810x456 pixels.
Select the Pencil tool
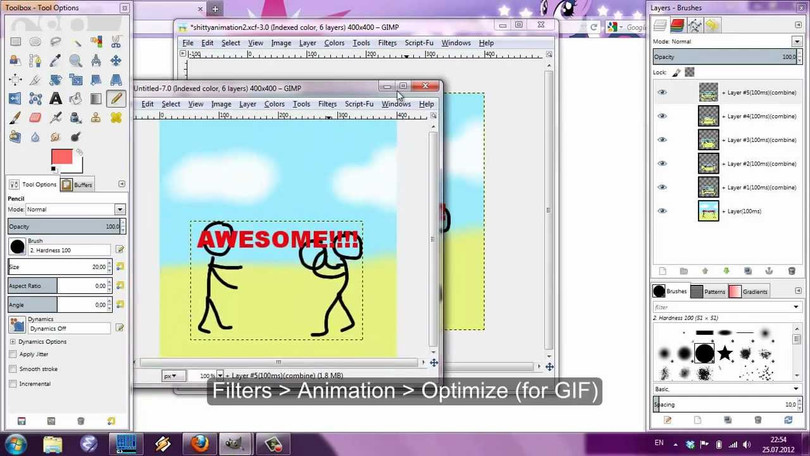point(115,98)
